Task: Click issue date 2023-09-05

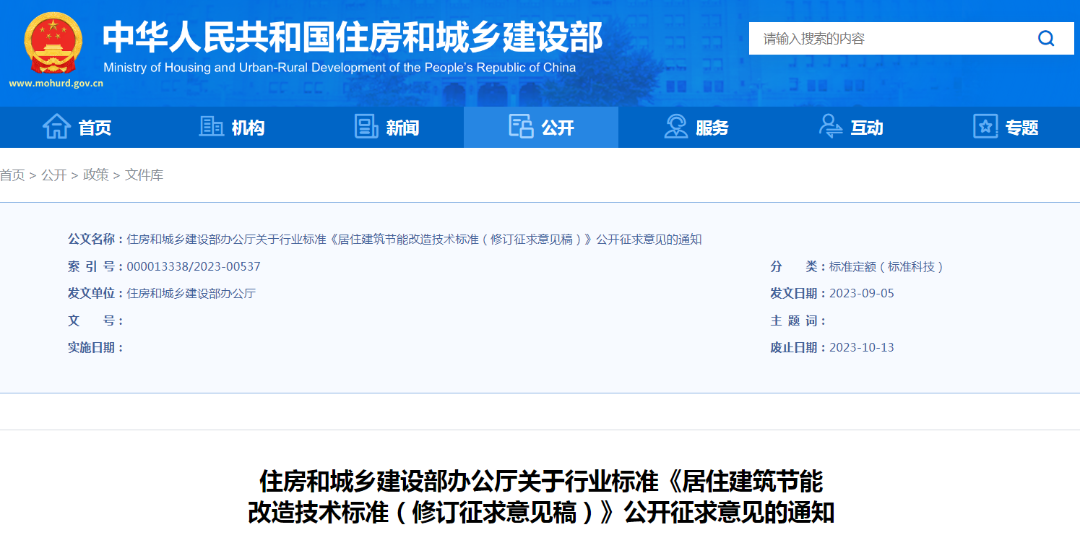Action: pos(862,293)
